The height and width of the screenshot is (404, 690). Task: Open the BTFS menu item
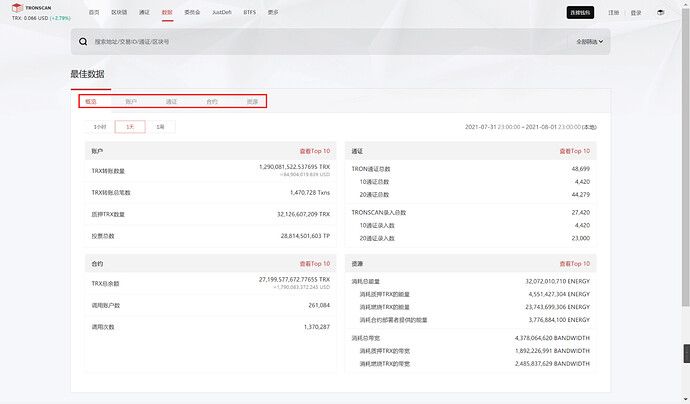click(250, 12)
